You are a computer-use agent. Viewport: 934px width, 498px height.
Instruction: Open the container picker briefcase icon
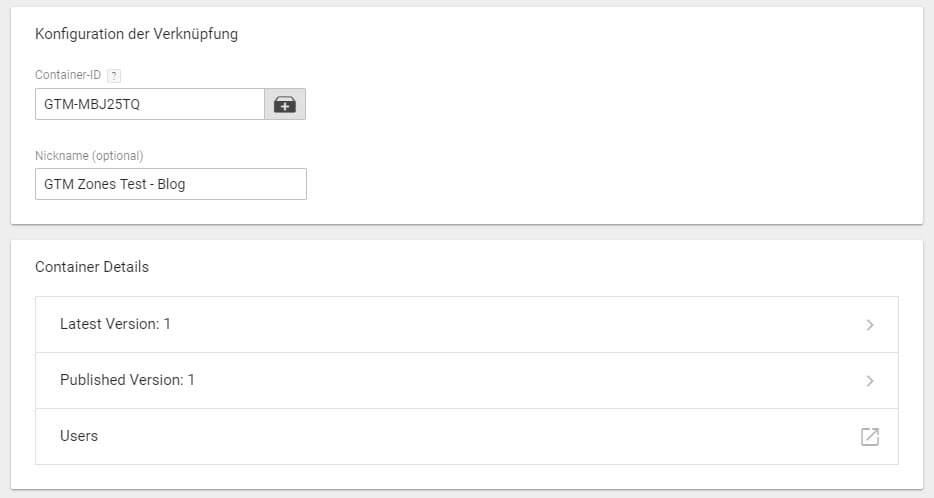click(x=285, y=104)
